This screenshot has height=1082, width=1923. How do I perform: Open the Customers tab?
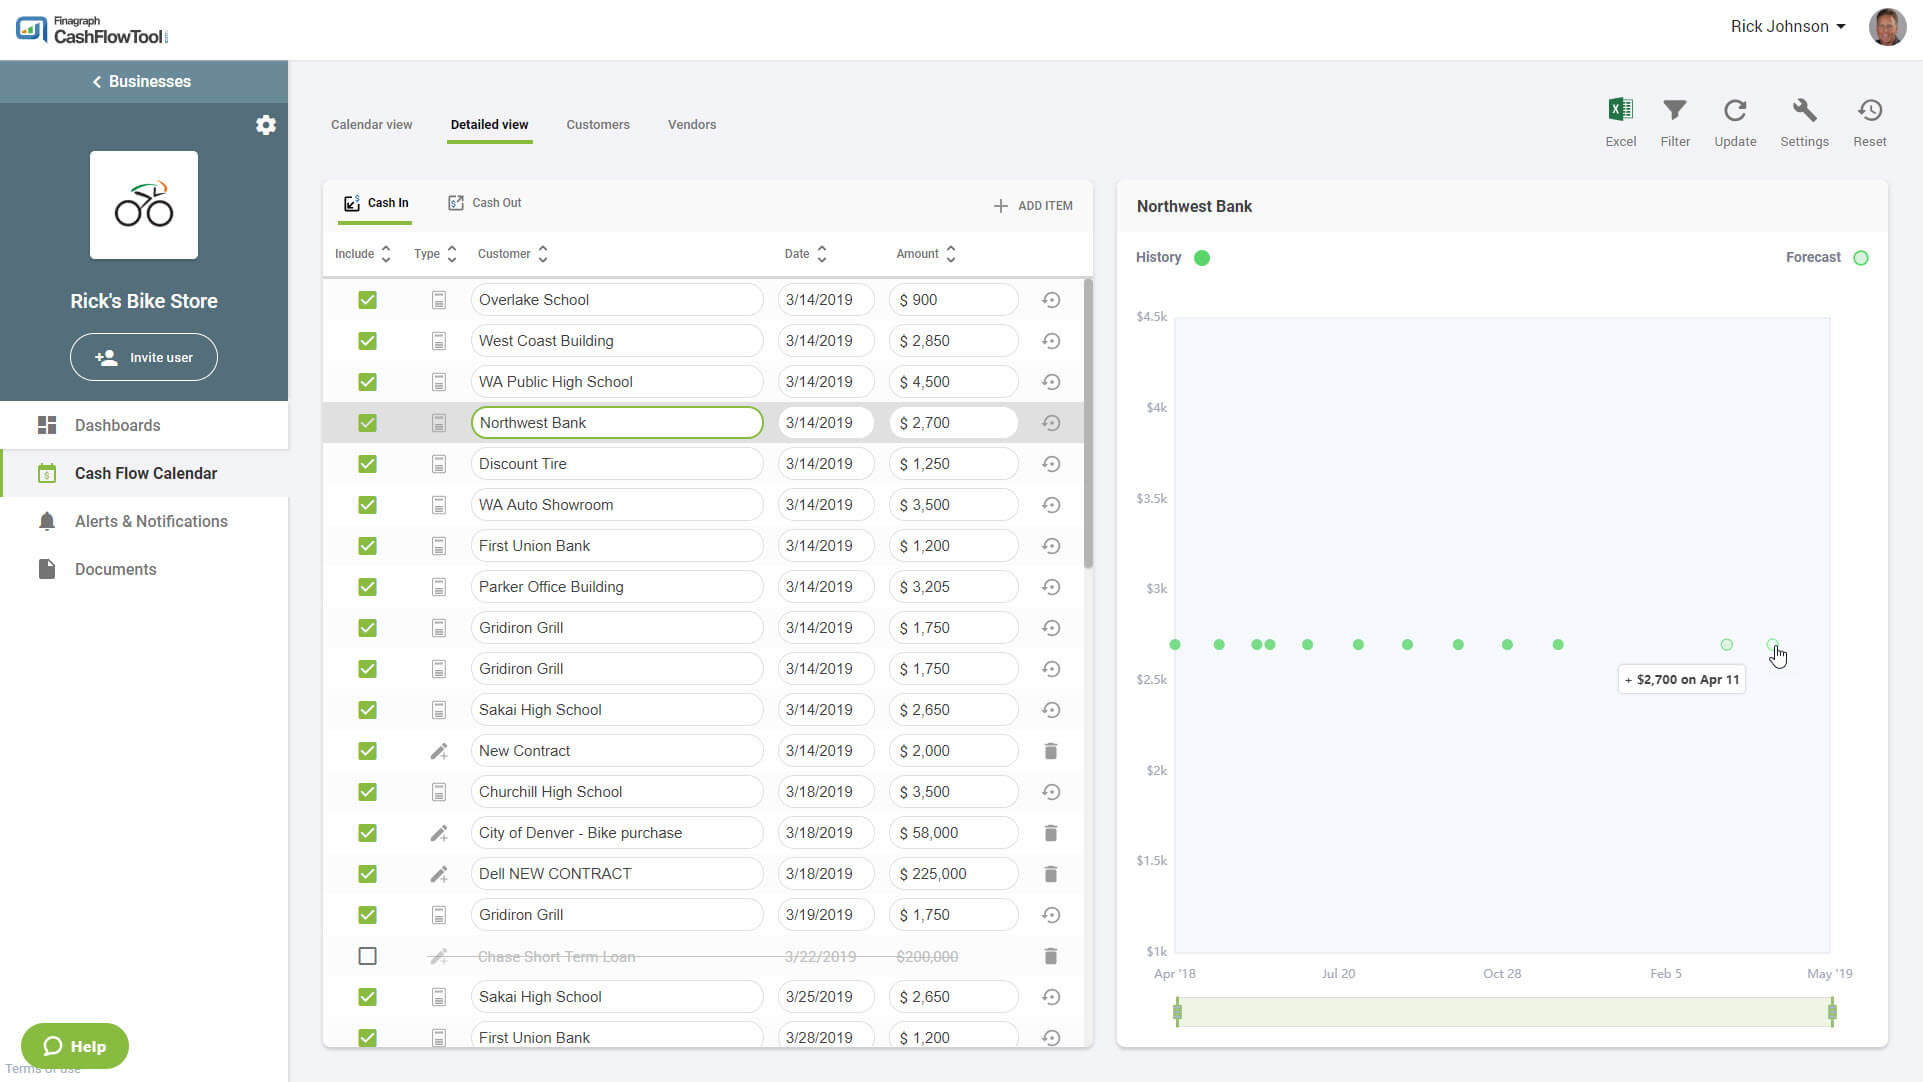[x=598, y=125]
